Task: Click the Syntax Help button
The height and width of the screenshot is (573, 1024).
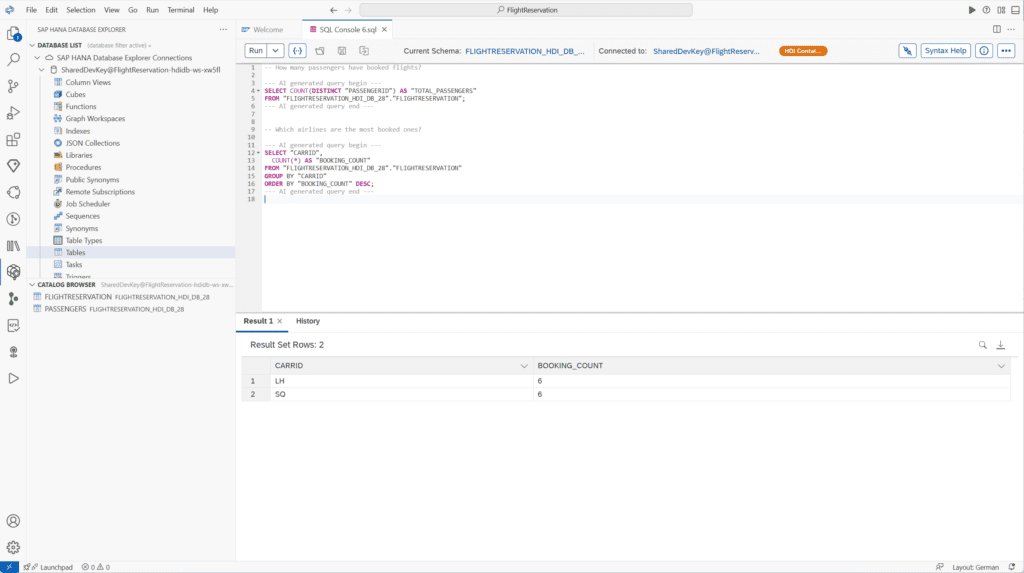Action: pos(945,50)
